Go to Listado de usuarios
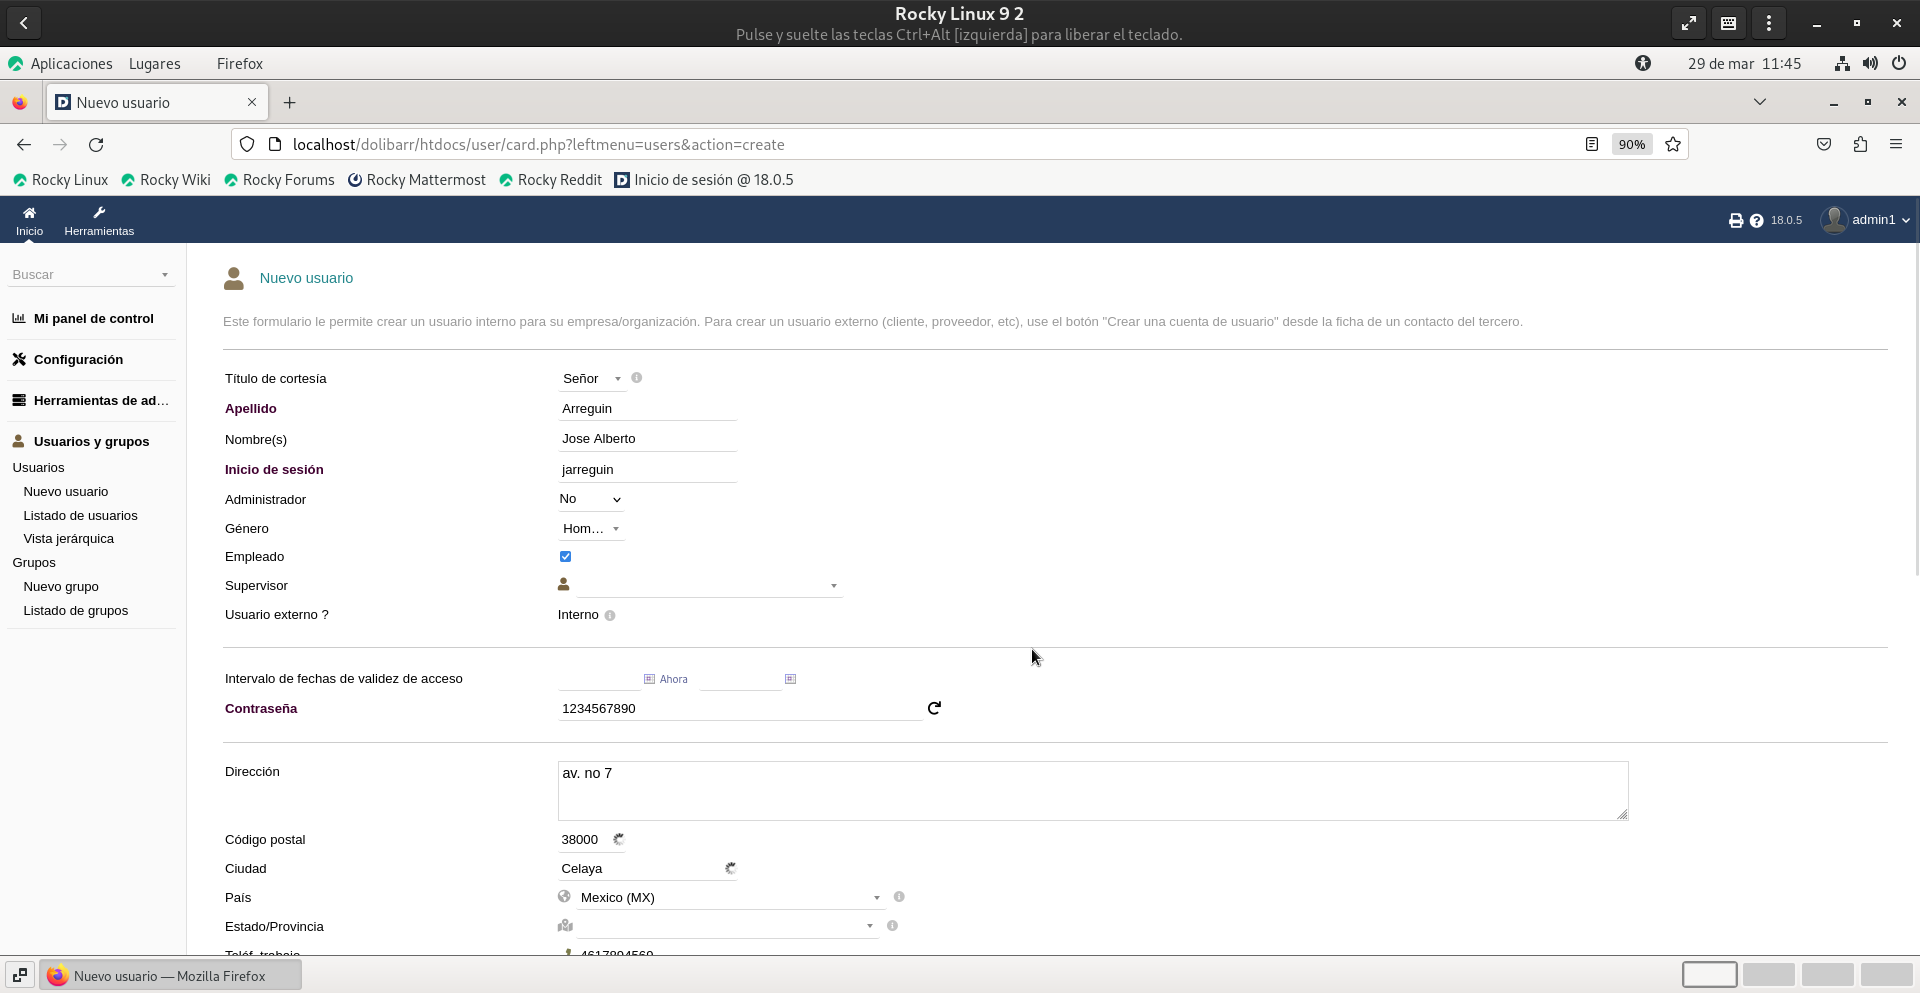Screen dimensions: 1920x993 [80, 516]
